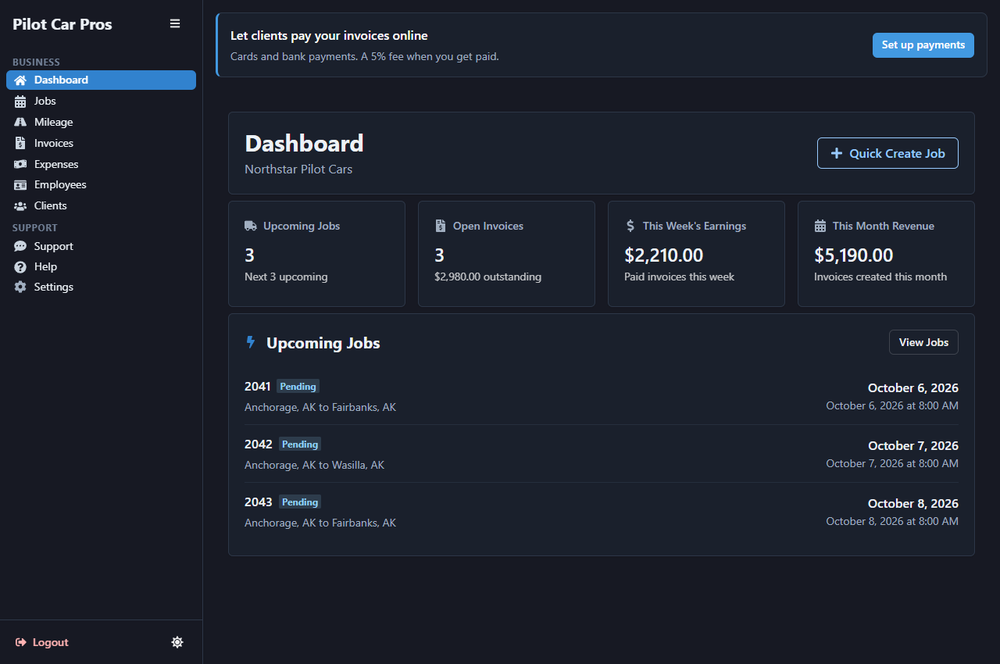Click the Clients people icon in sidebar

point(20,206)
